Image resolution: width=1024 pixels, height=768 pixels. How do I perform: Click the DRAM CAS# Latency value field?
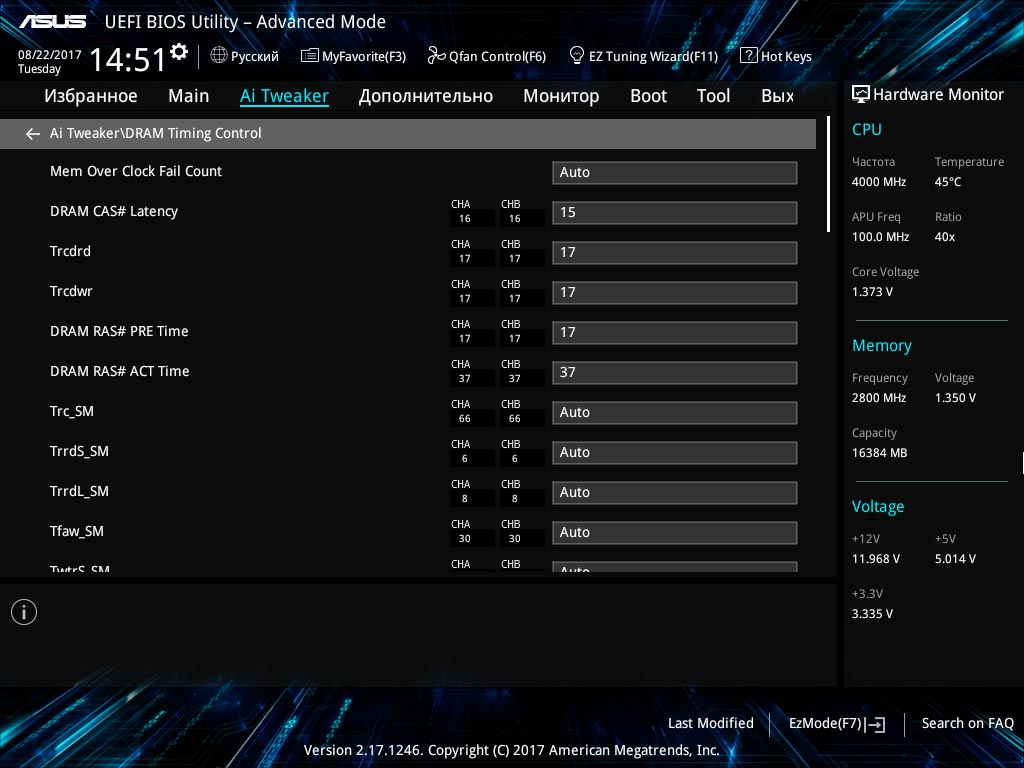point(675,213)
